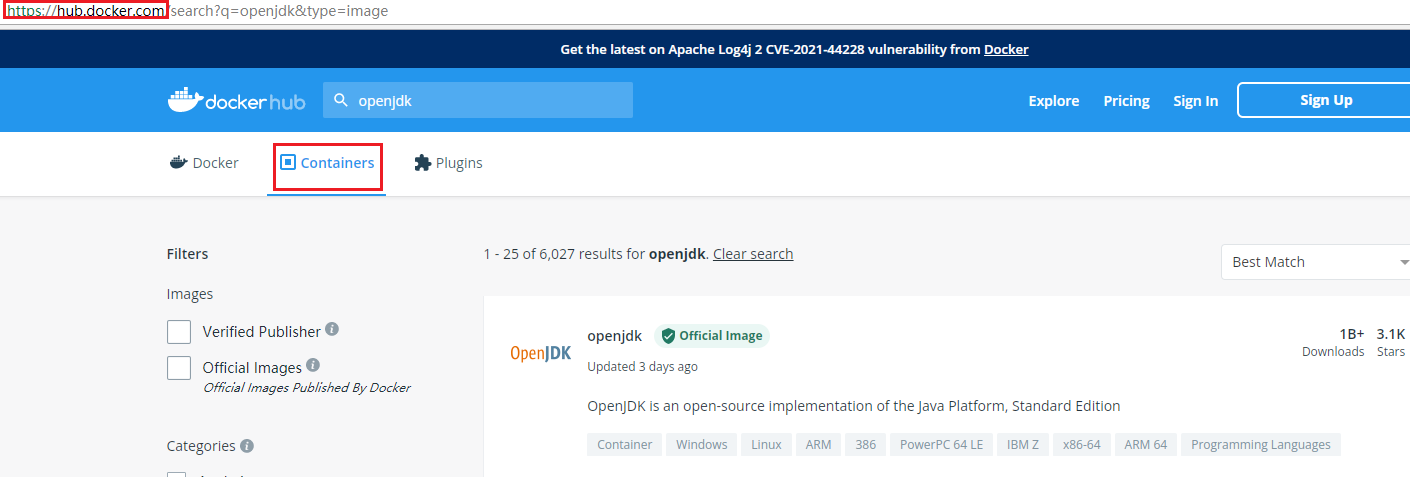The height and width of the screenshot is (477, 1410).
Task: Go to the Pricing page
Action: 1126,101
